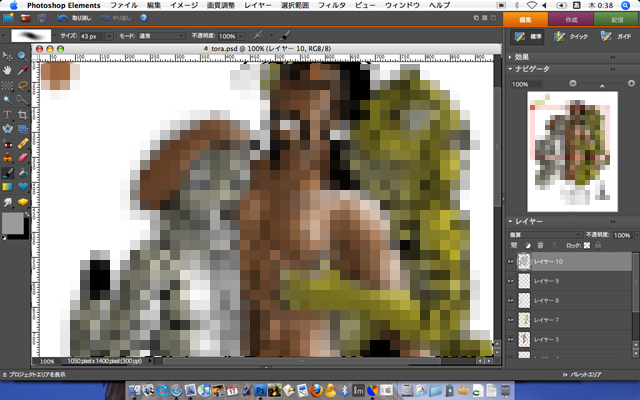The width and height of the screenshot is (640, 400).
Task: Open the ファイル menu
Action: click(x=124, y=5)
